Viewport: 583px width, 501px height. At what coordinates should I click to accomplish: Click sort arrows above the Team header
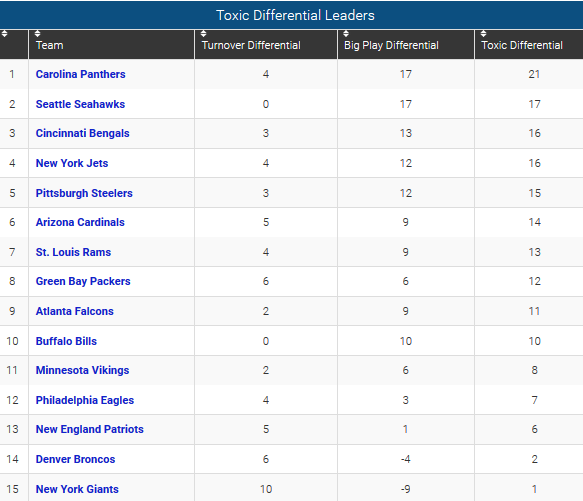pos(38,34)
